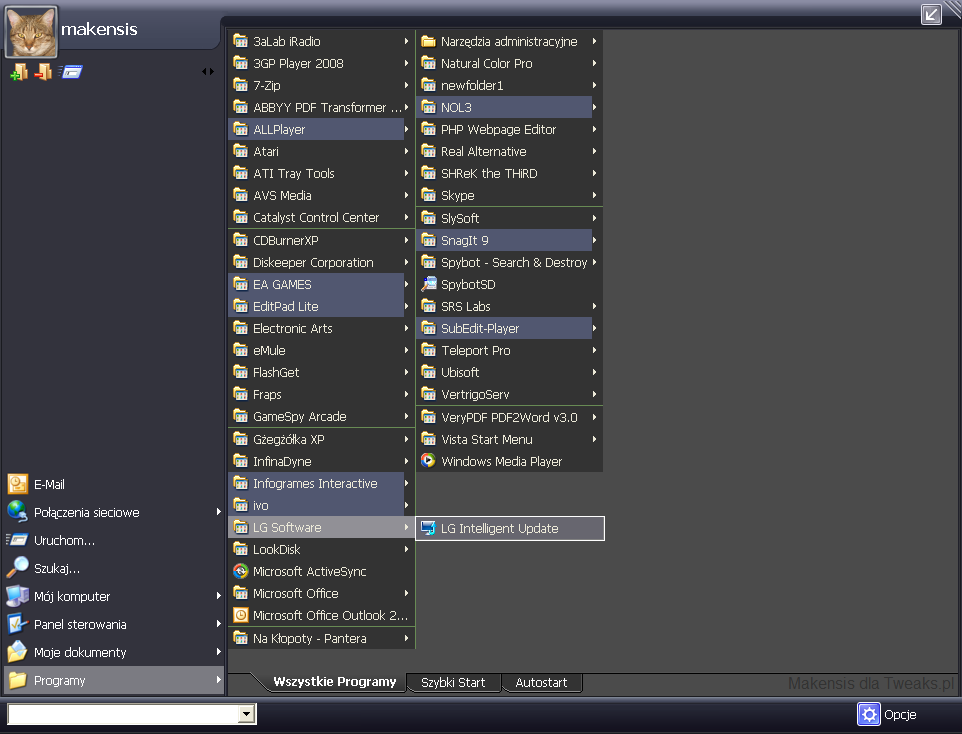The image size is (962, 734).
Task: Click the E-Mail label
Action: tap(49, 485)
